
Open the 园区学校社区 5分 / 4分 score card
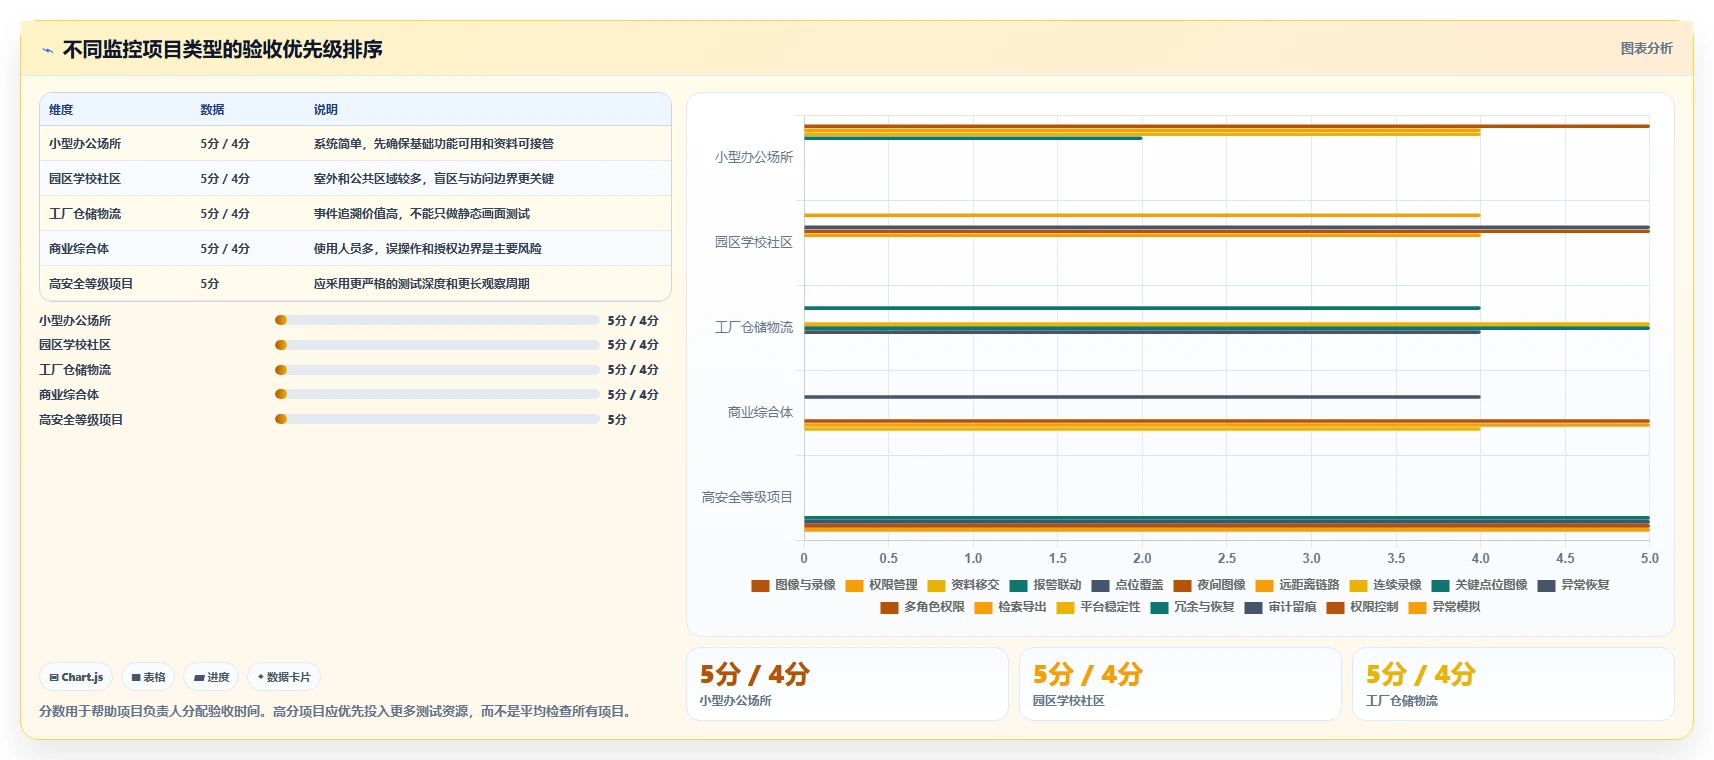(x=1180, y=684)
